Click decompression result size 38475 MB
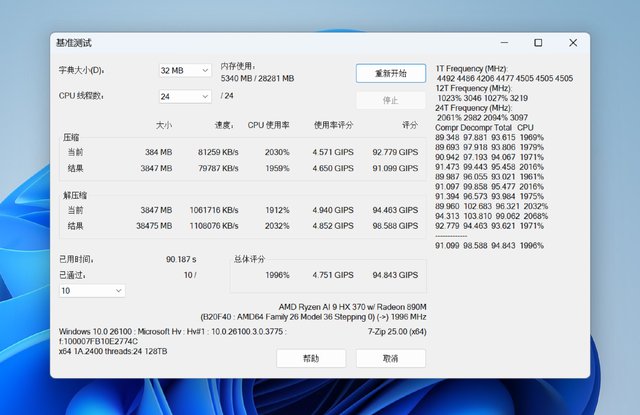This screenshot has height=415, width=640. [154, 226]
